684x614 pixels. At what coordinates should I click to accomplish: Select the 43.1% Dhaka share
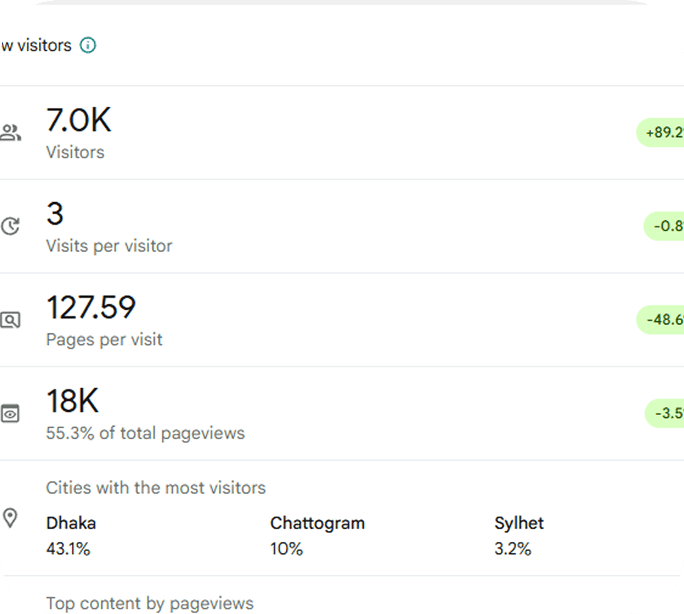click(68, 549)
